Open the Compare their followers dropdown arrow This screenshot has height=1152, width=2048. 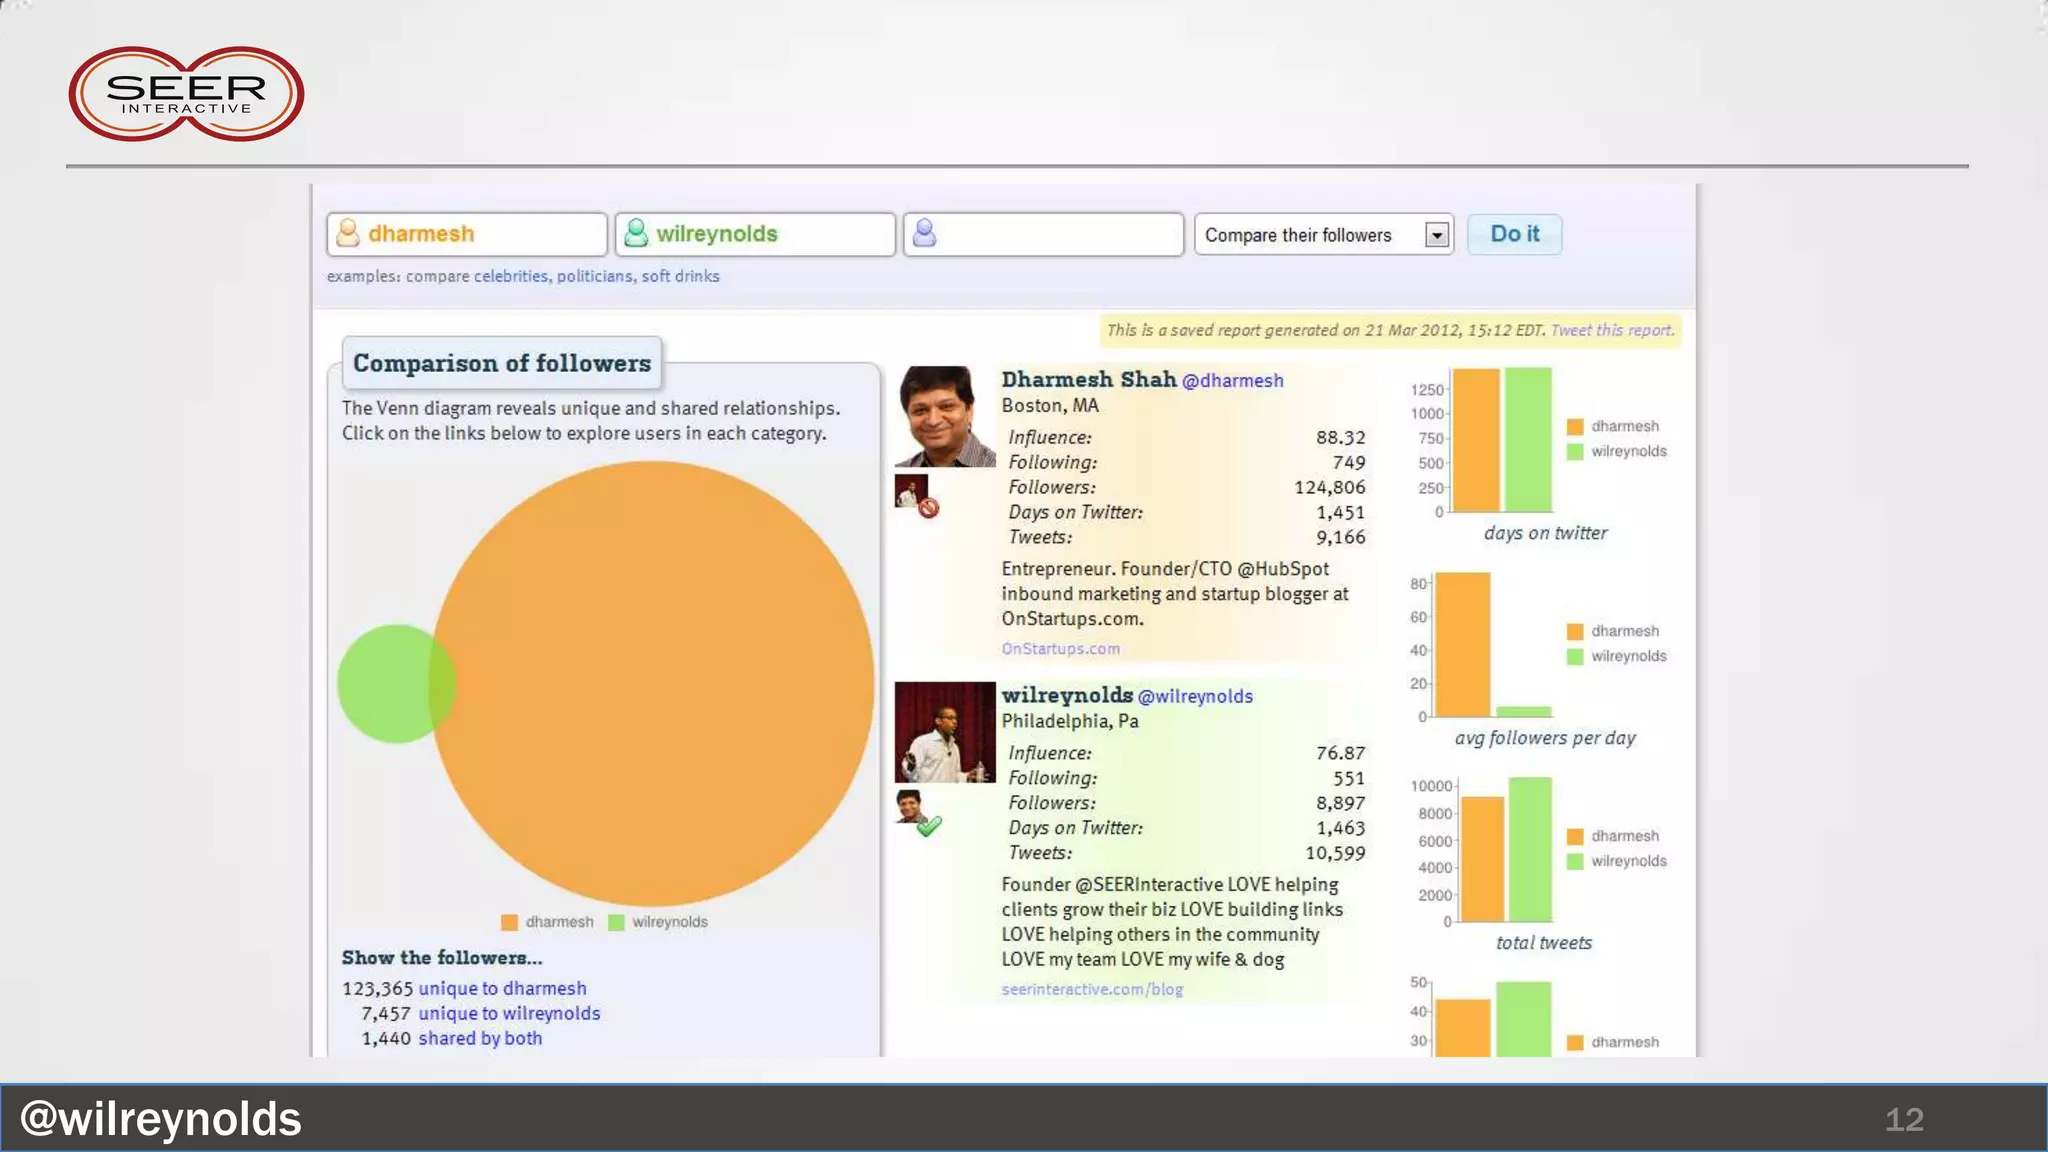pos(1437,235)
